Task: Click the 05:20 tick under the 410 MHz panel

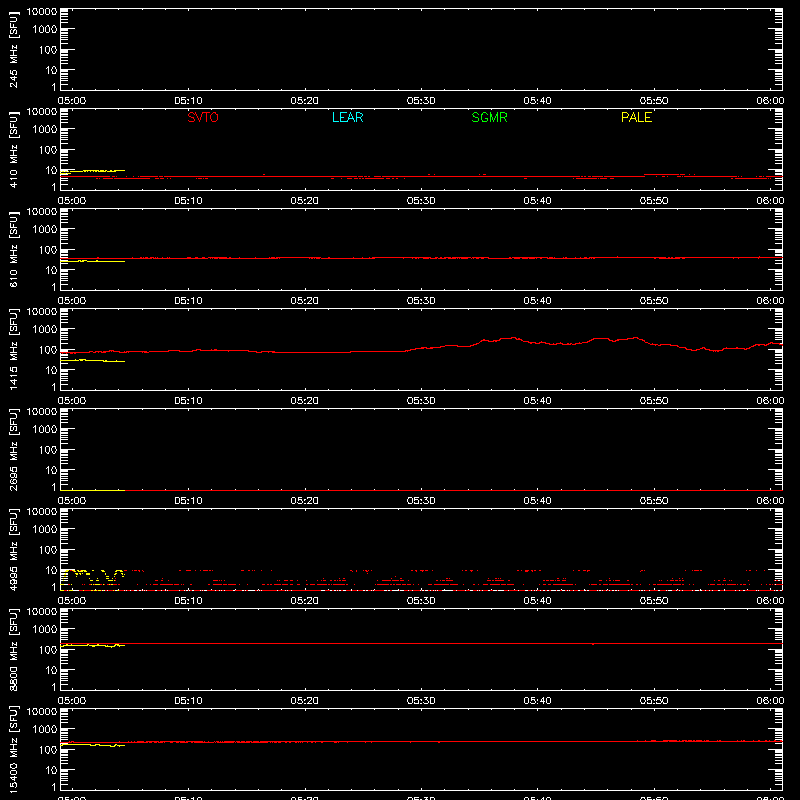Action: tap(305, 201)
